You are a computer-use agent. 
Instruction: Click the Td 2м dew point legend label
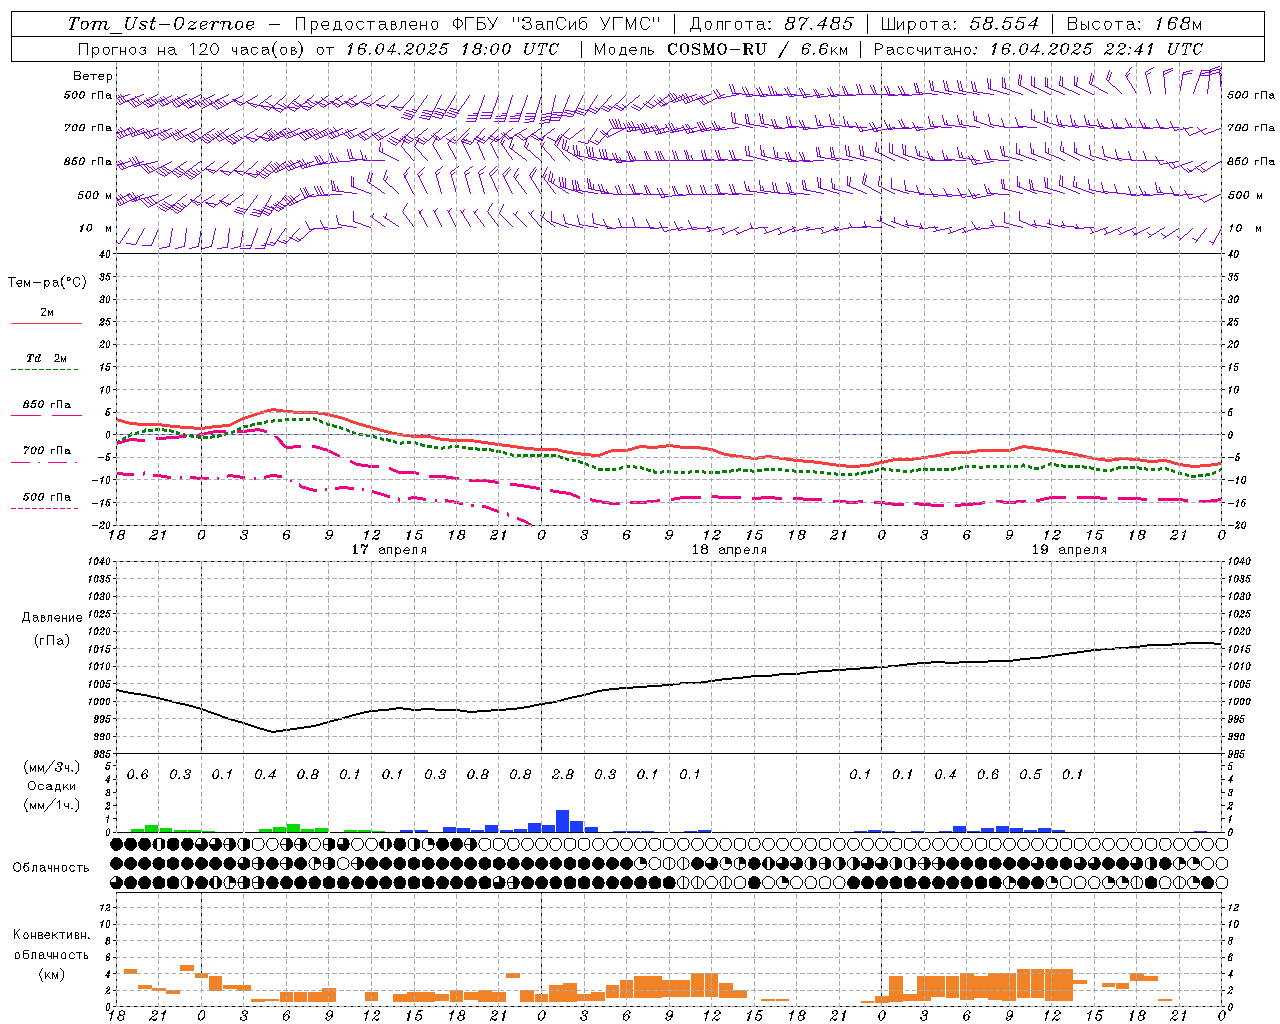point(46,358)
